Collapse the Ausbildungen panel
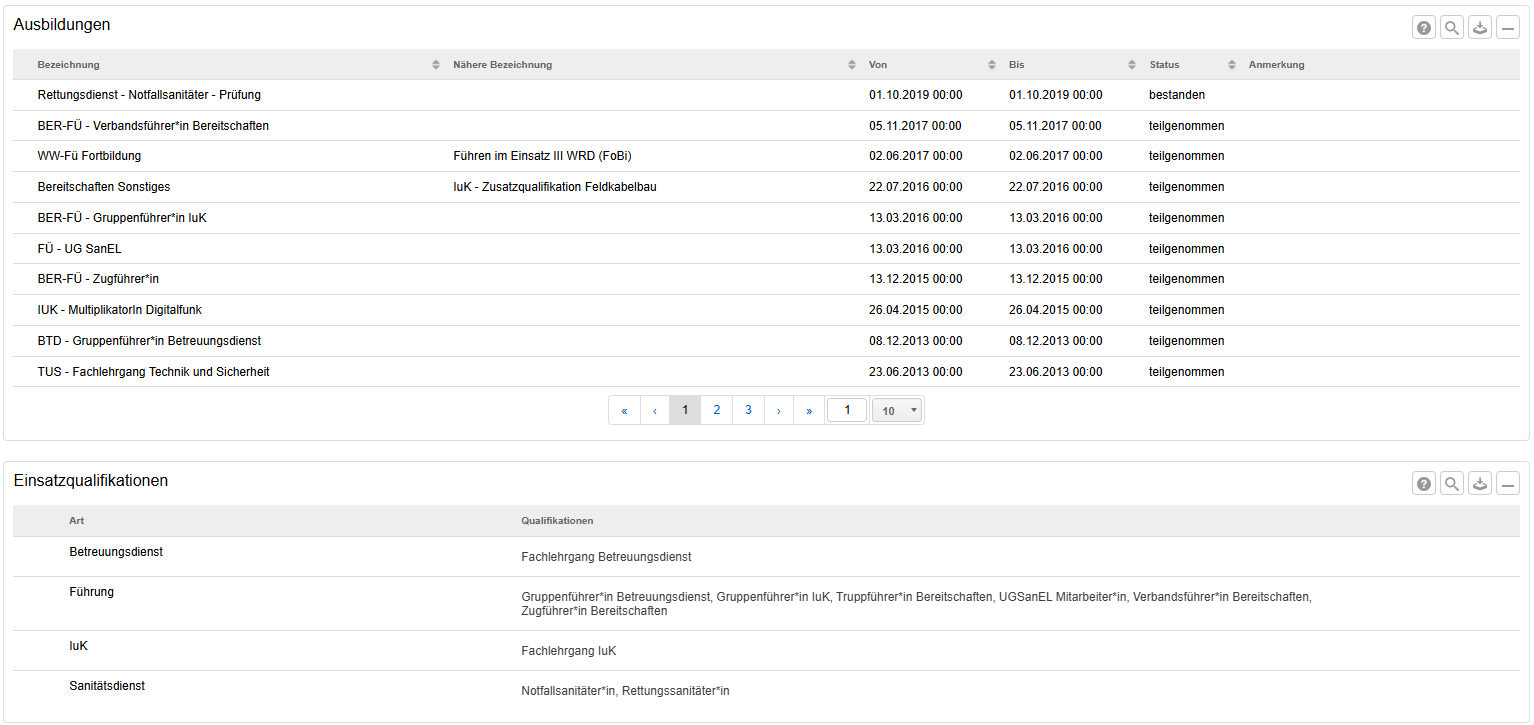 tap(1508, 28)
